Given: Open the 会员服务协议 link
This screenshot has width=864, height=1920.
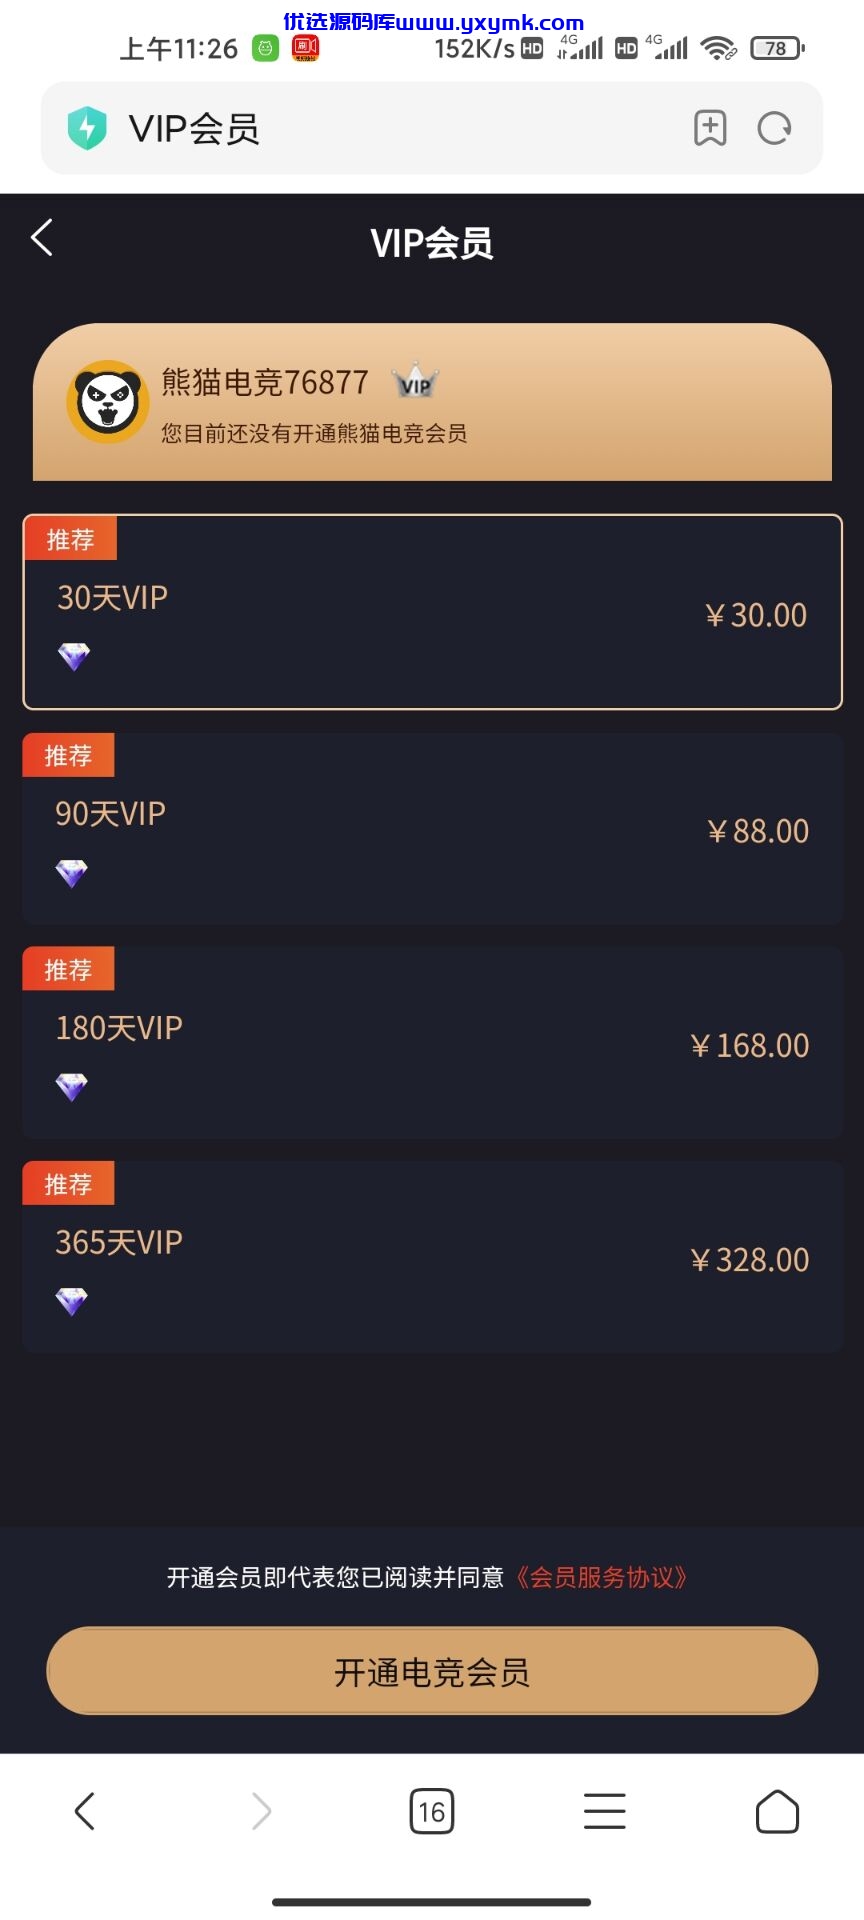Looking at the screenshot, I should coord(601,1577).
